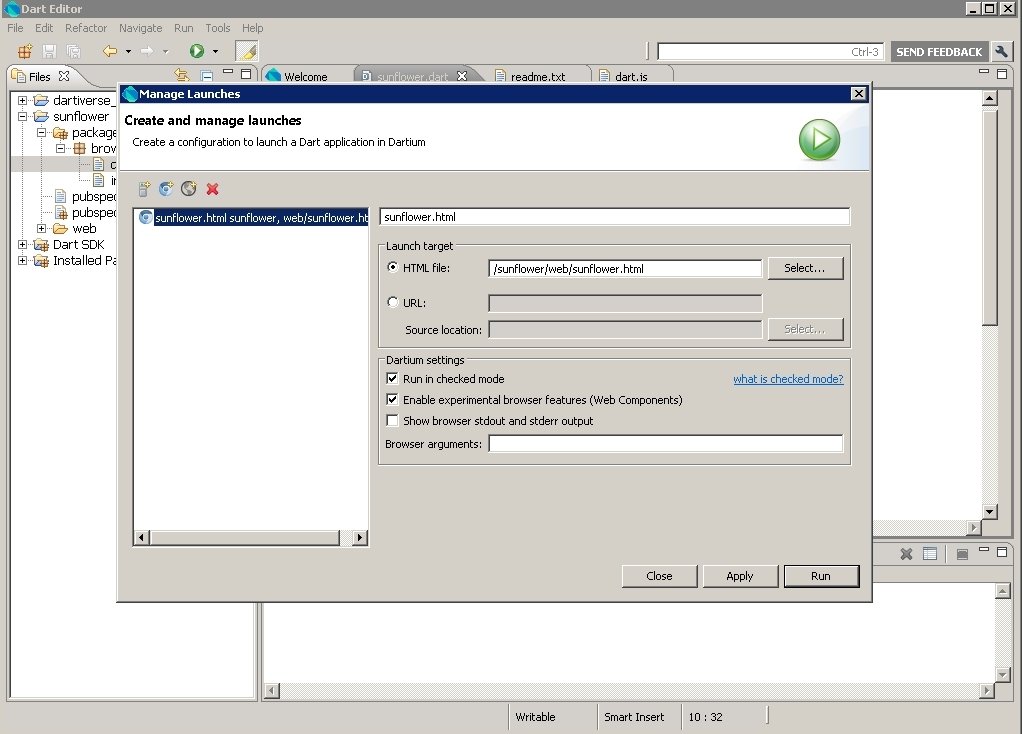Screen dimensions: 1022x734
Task: Click the Apply button
Action: [740, 576]
